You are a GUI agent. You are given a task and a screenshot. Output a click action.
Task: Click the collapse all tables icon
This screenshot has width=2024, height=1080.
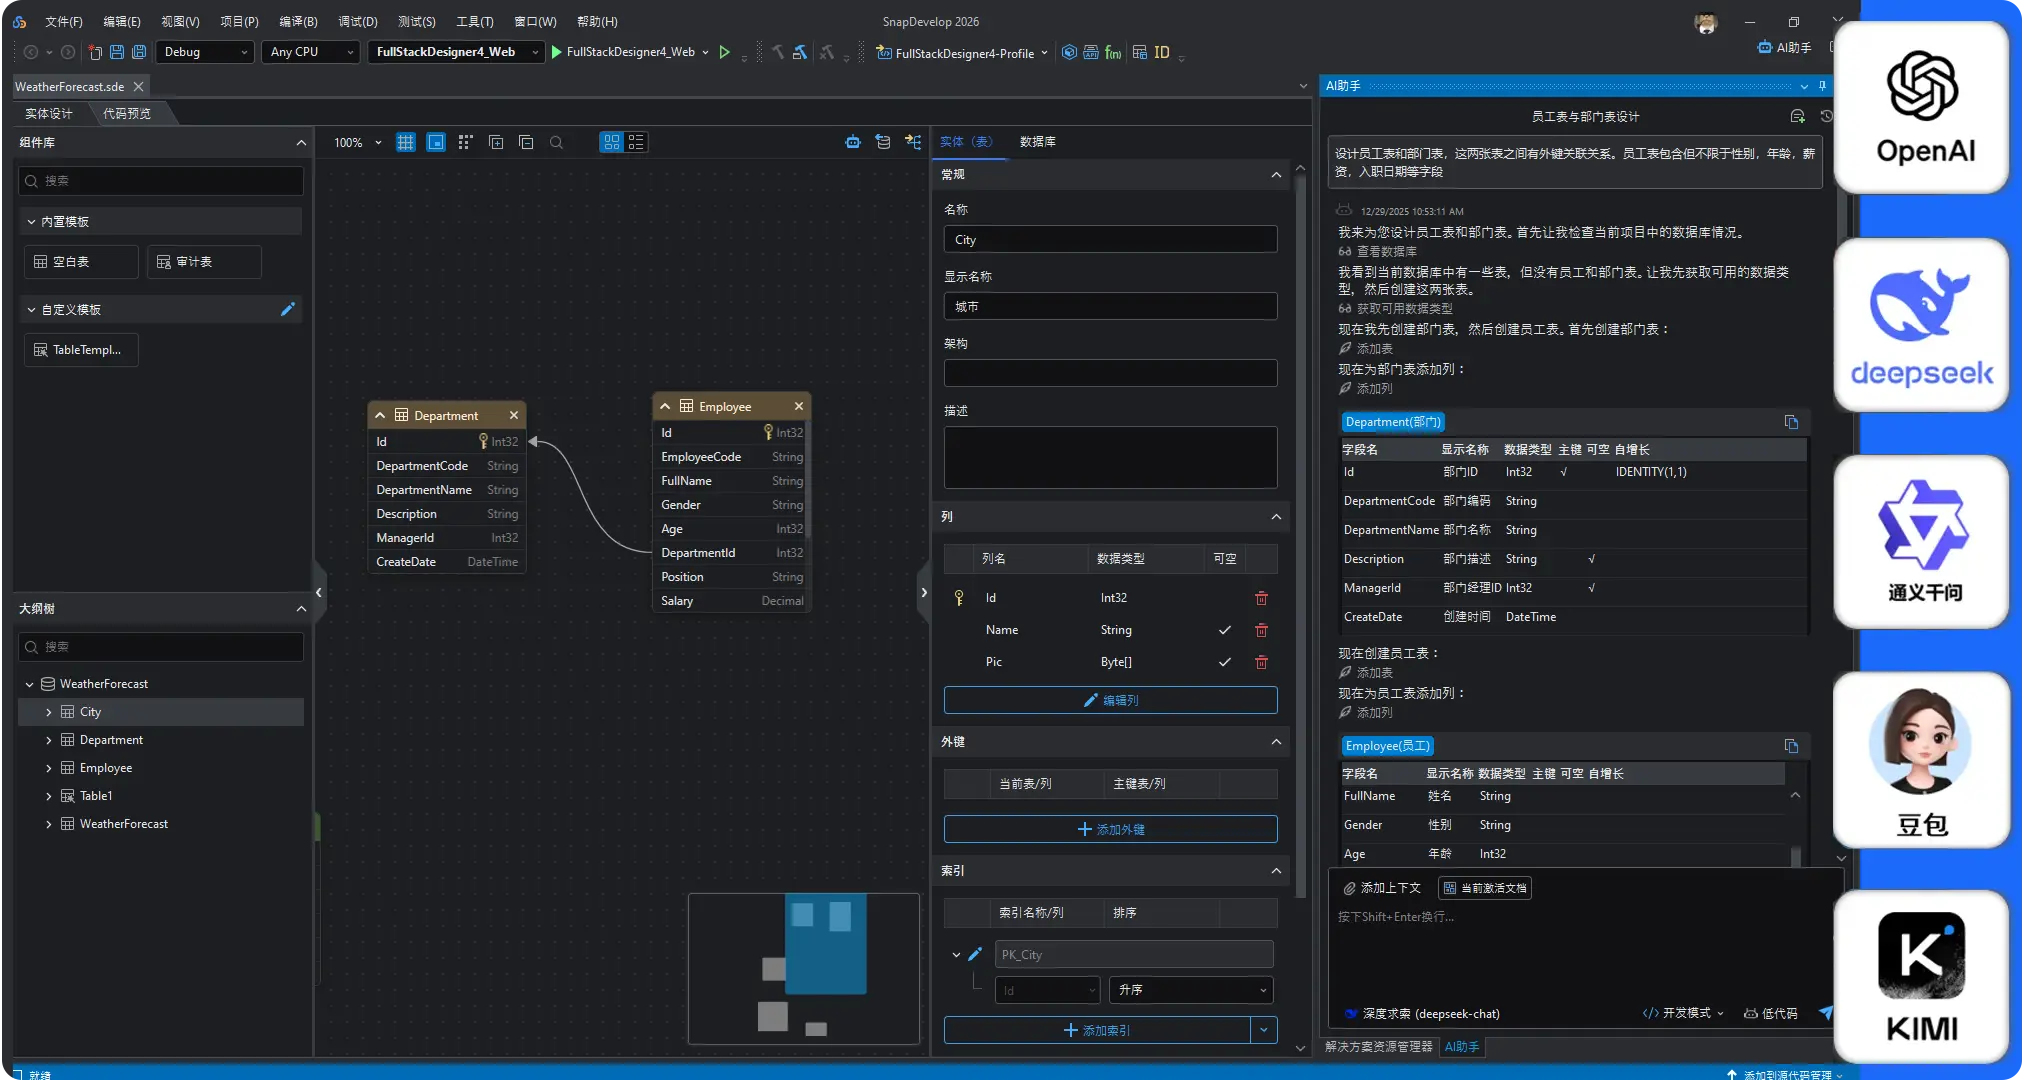(526, 142)
